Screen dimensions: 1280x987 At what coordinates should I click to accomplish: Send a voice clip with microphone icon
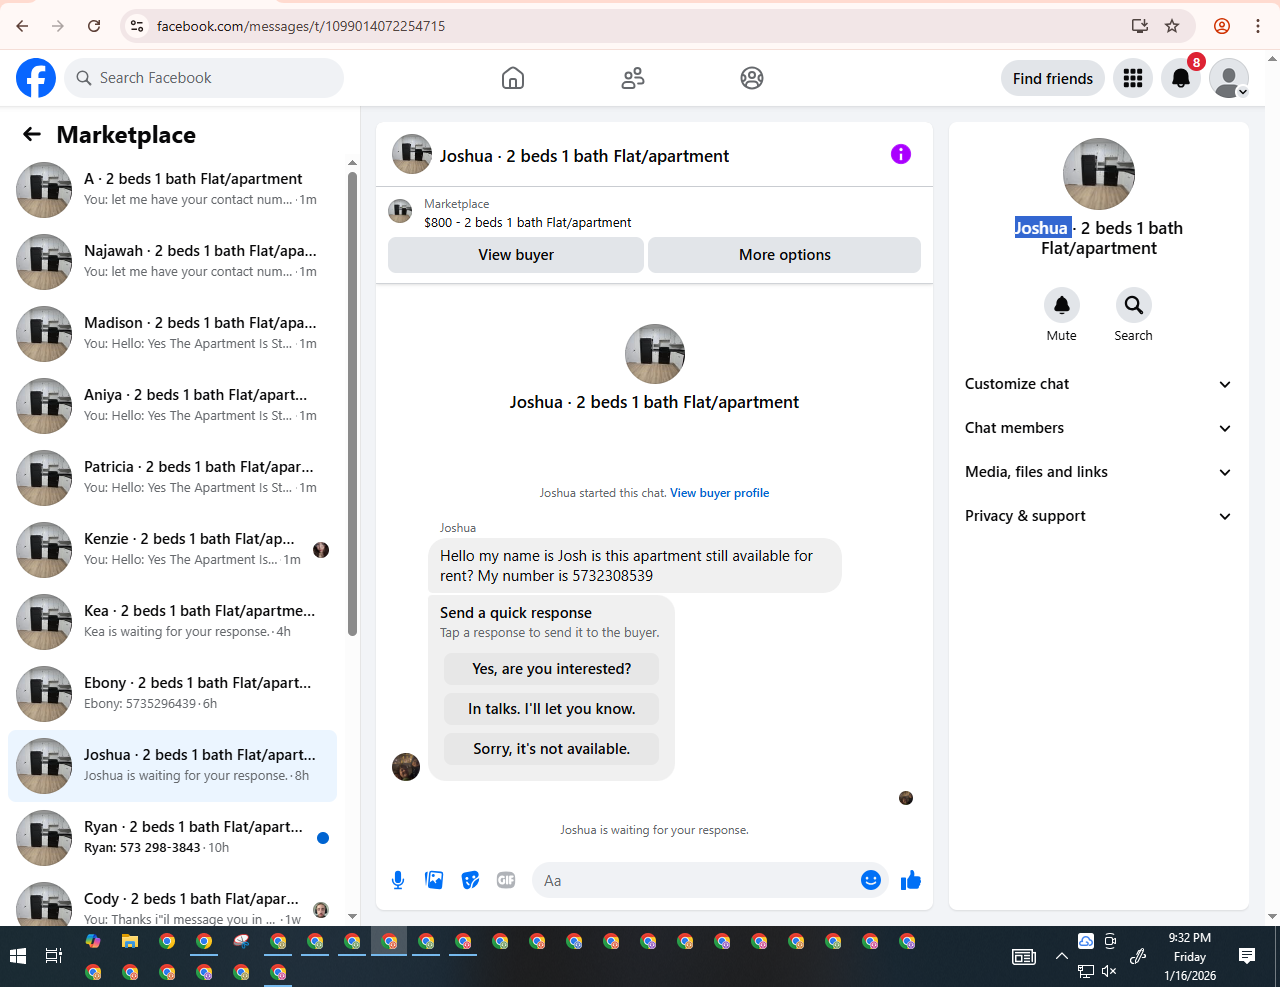tap(398, 880)
